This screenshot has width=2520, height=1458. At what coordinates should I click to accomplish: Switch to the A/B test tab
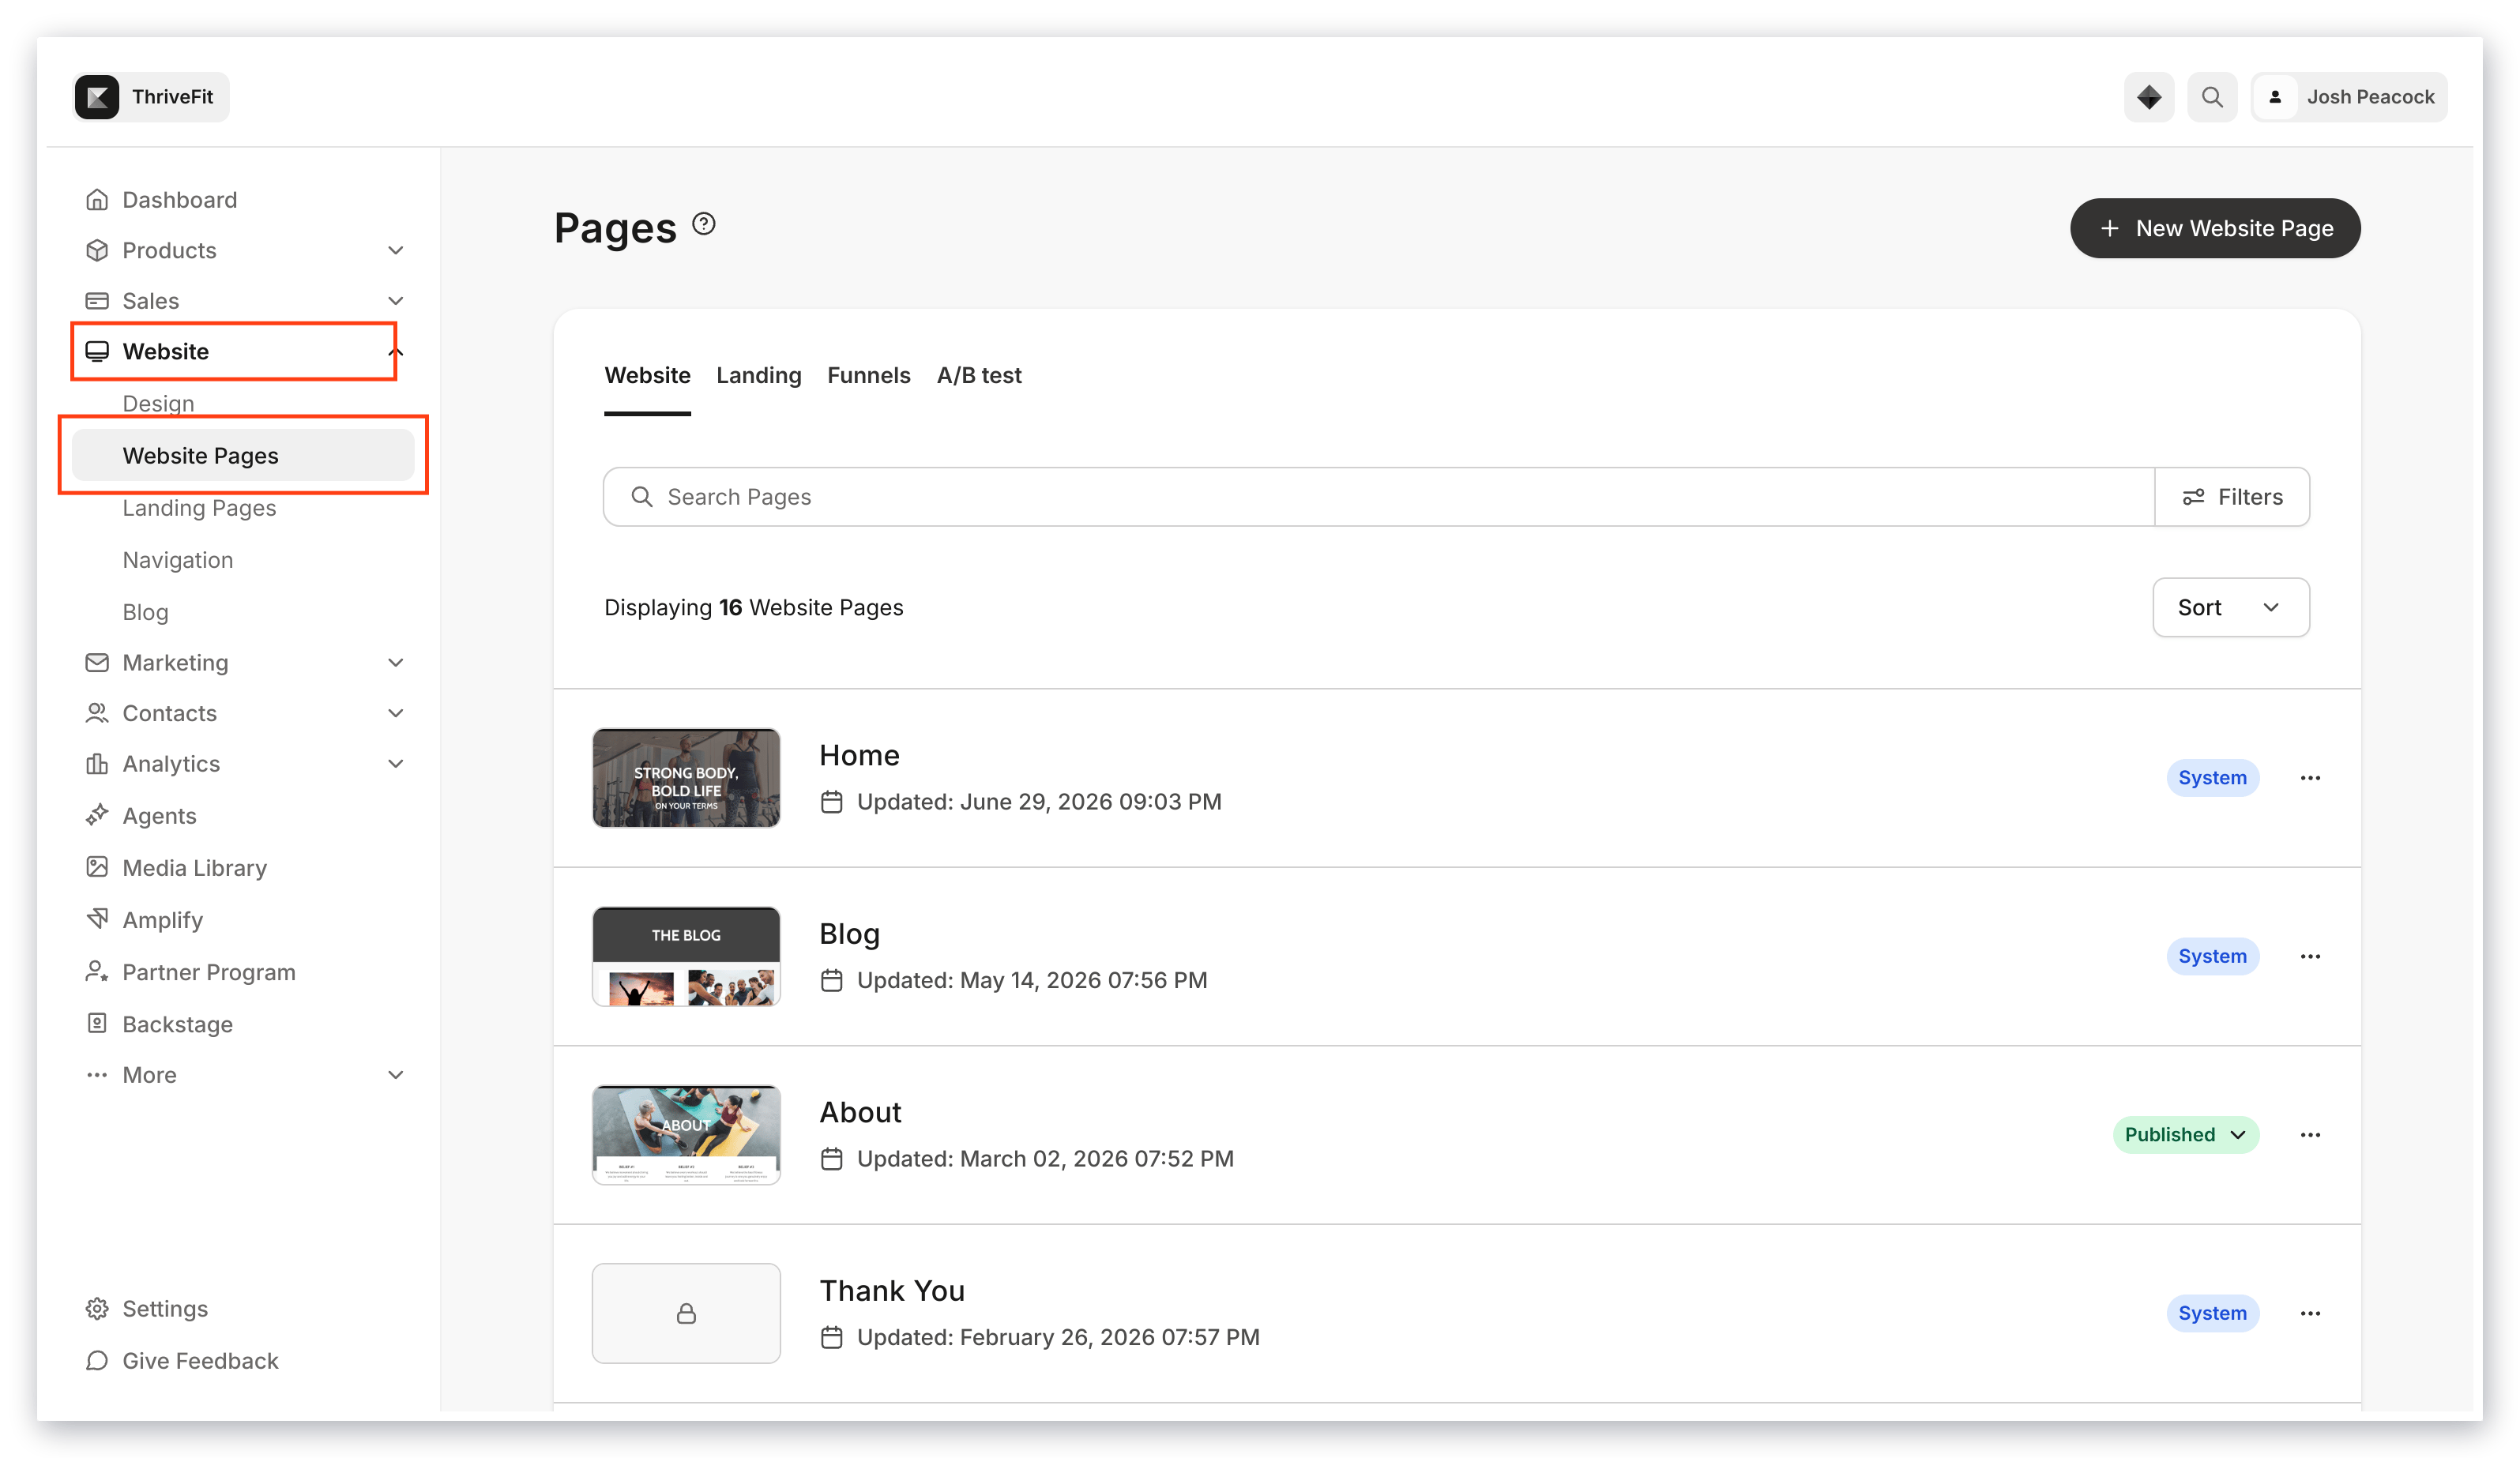979,375
